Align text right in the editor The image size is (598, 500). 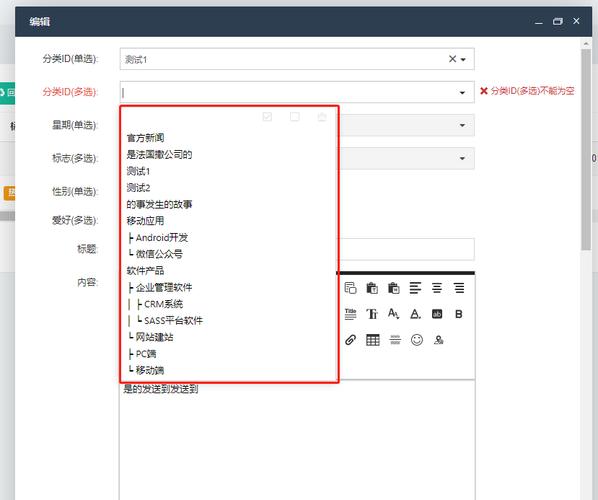(x=459, y=288)
